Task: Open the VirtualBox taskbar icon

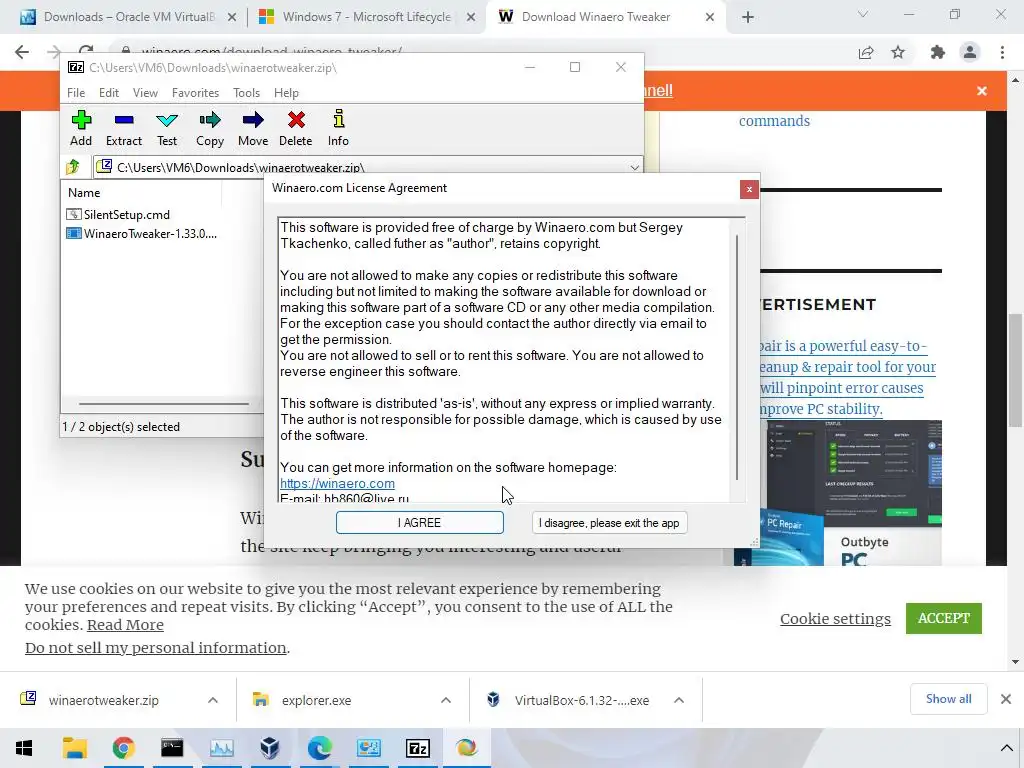Action: [270, 748]
